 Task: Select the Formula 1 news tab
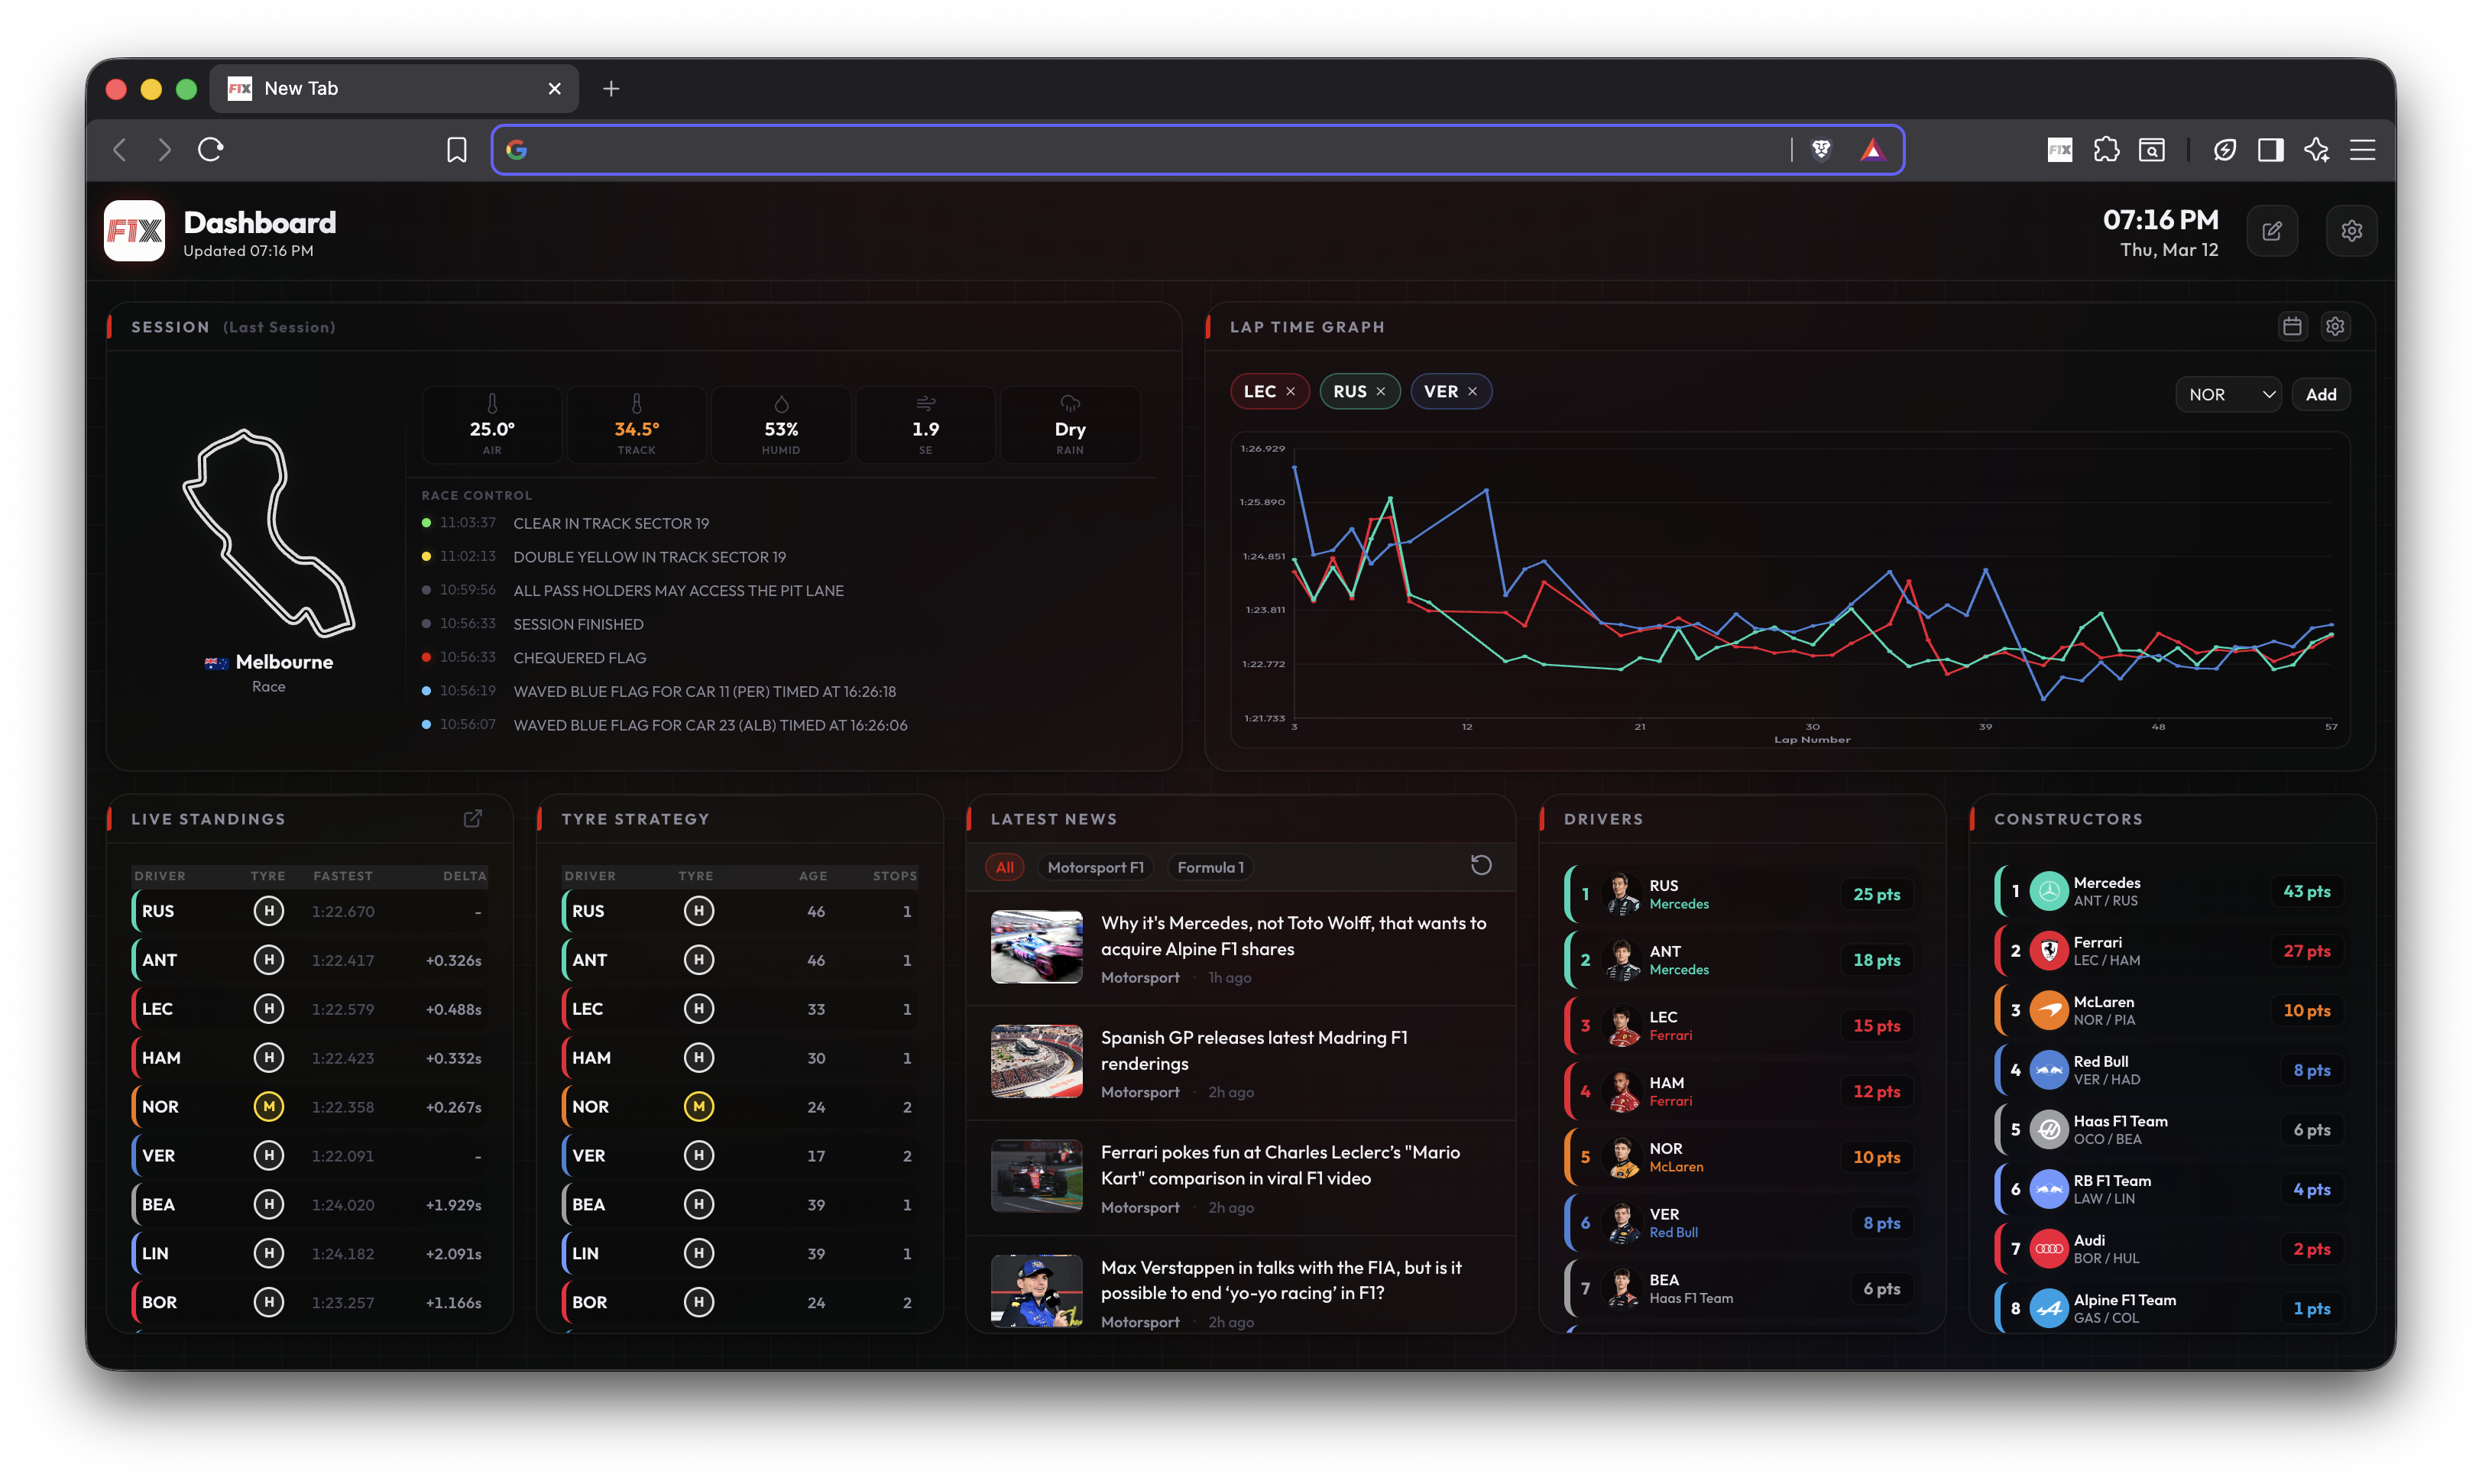[1210, 867]
